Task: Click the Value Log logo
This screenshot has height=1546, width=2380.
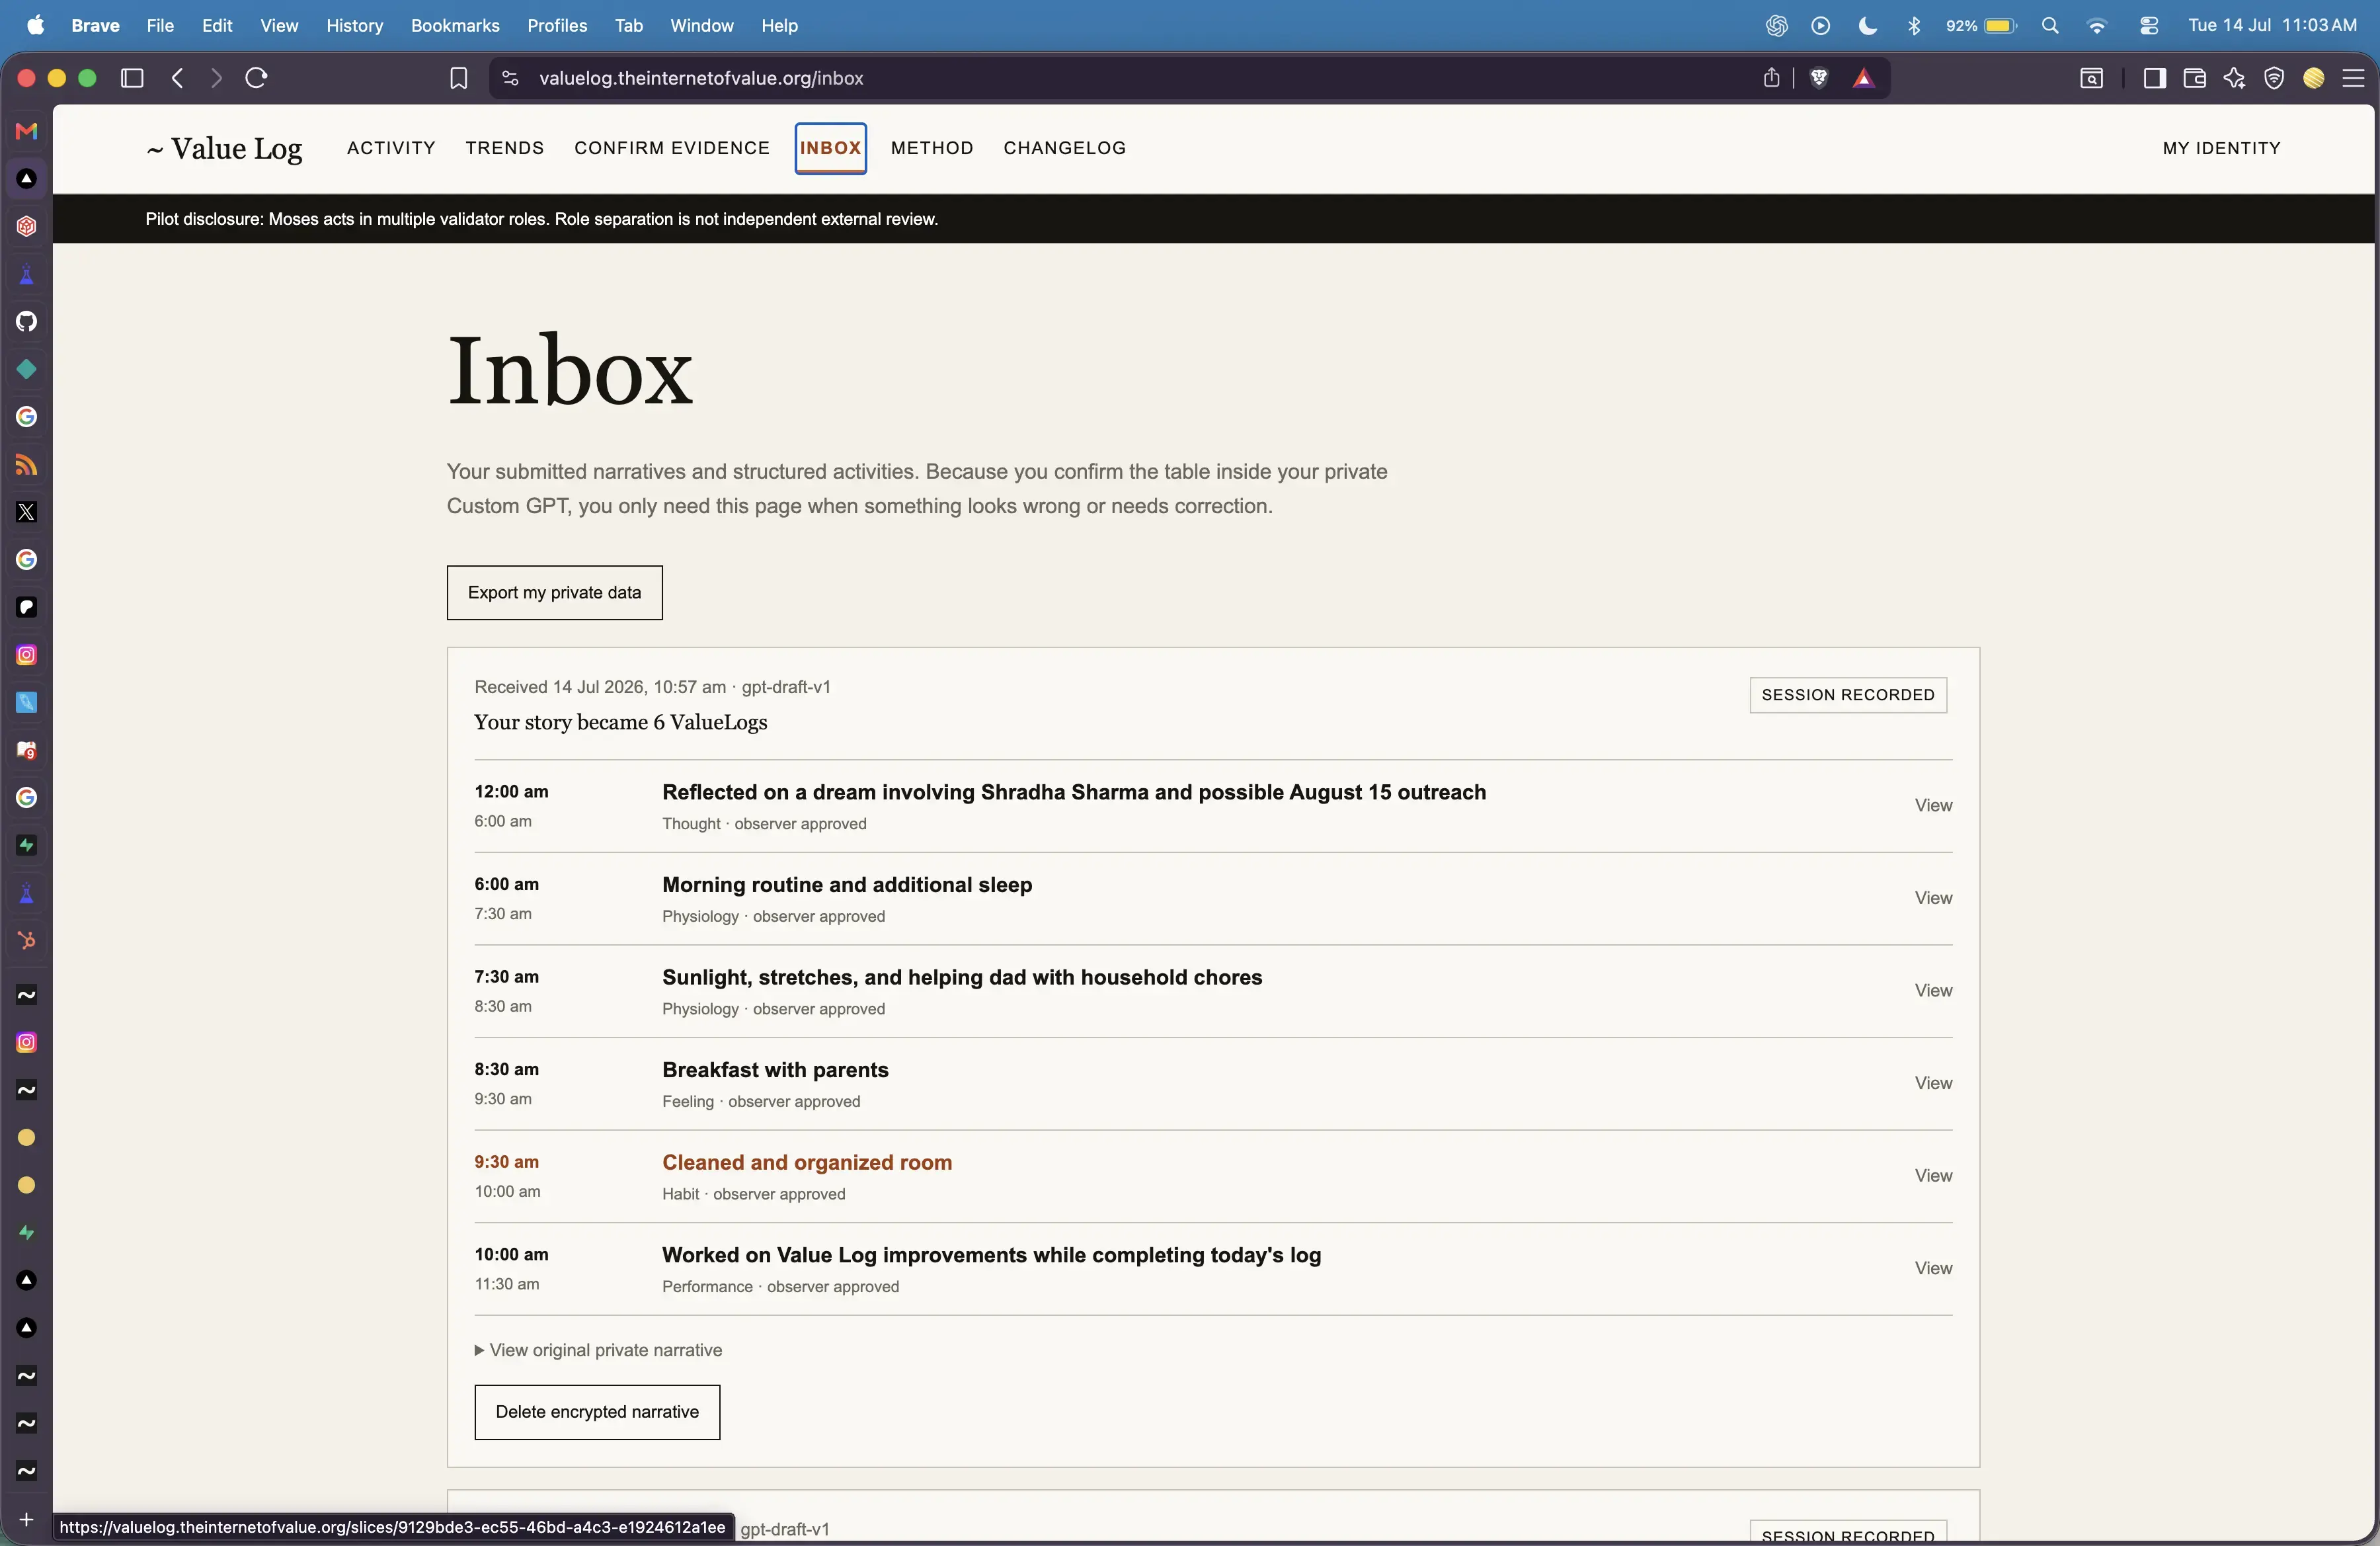Action: 225,148
